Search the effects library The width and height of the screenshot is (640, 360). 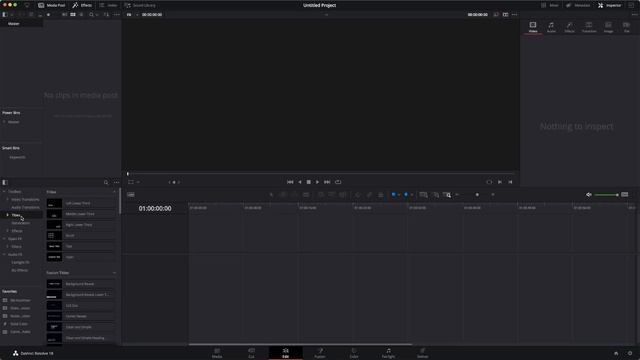coord(106,182)
